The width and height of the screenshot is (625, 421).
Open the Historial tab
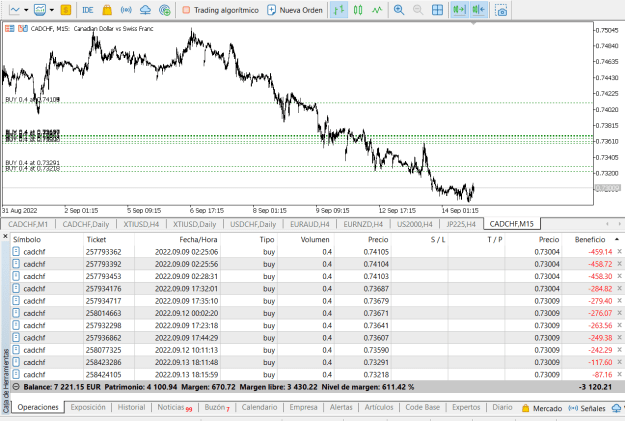point(131,407)
